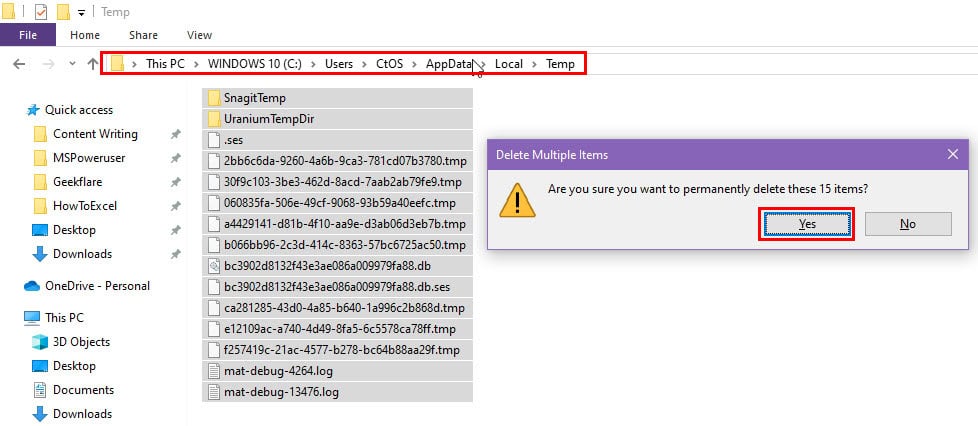978x426 pixels.
Task: Select the .ses file
Action: [337, 140]
